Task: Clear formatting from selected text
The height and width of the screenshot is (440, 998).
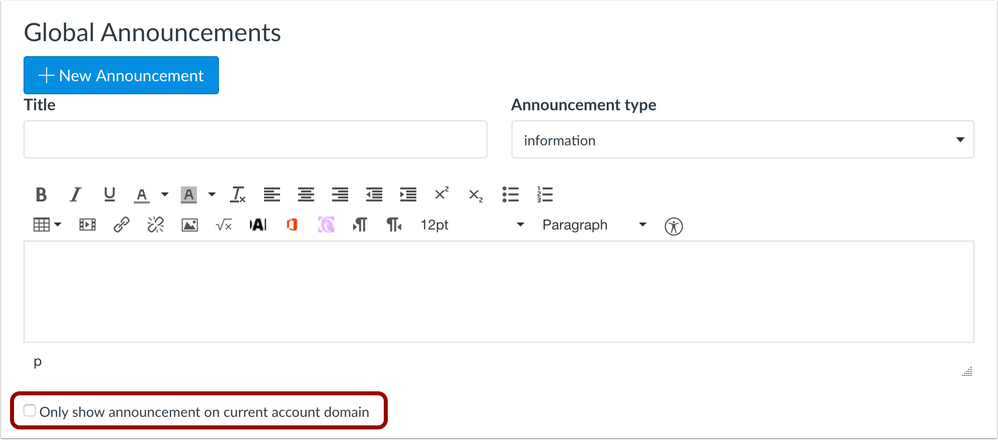Action: (x=238, y=194)
